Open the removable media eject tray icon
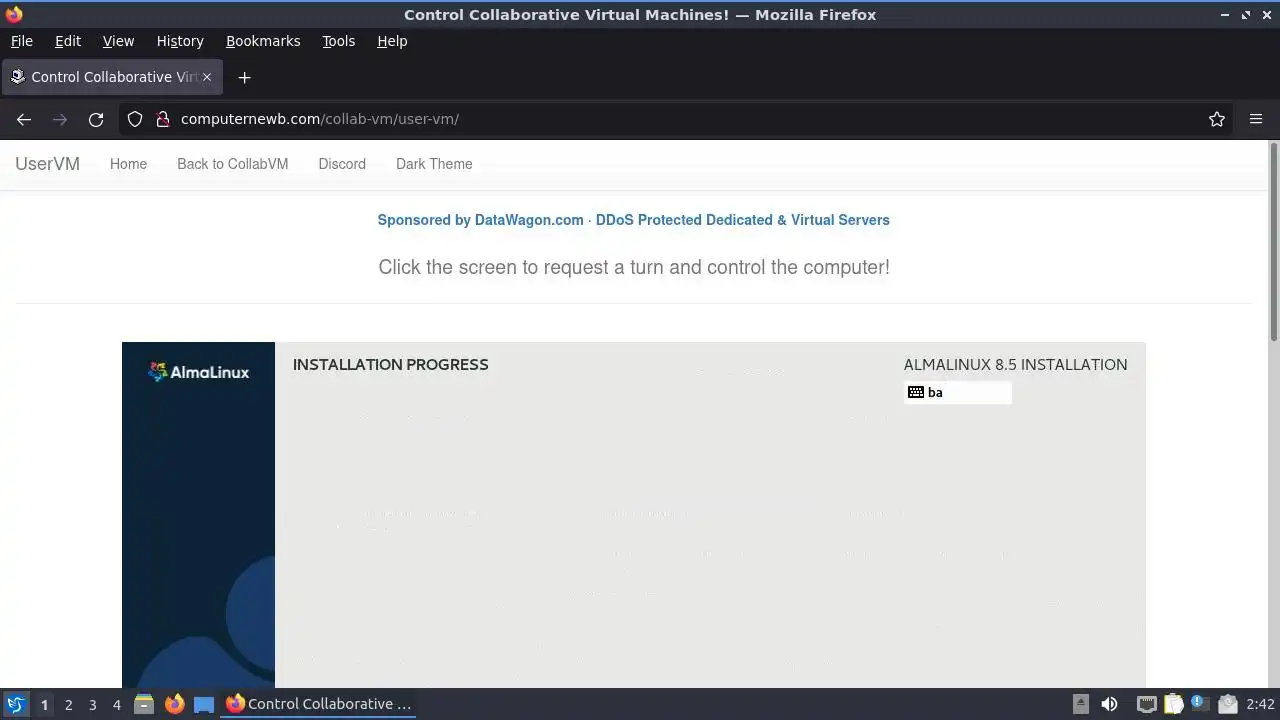 coord(1081,704)
